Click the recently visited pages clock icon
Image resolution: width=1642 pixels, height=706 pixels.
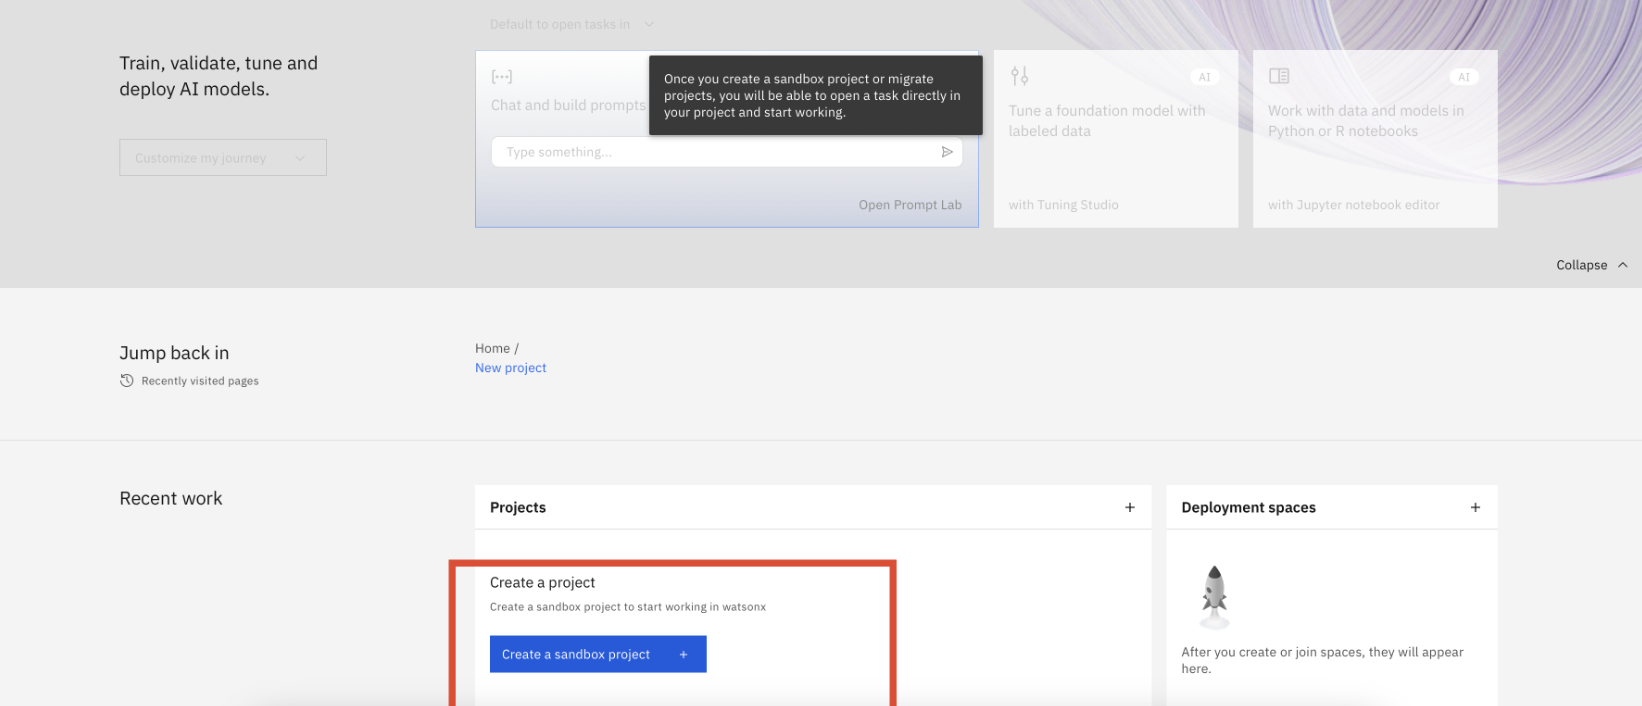point(127,381)
